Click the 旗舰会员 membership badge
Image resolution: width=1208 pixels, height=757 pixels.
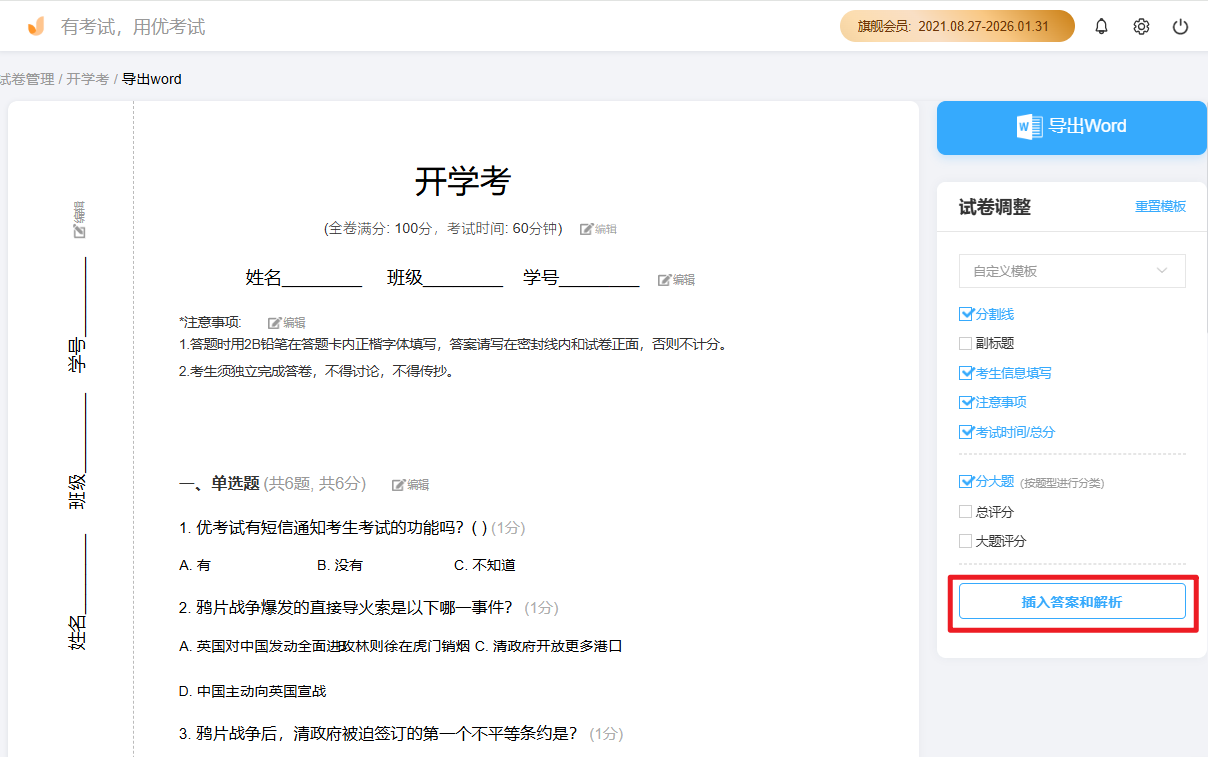956,26
